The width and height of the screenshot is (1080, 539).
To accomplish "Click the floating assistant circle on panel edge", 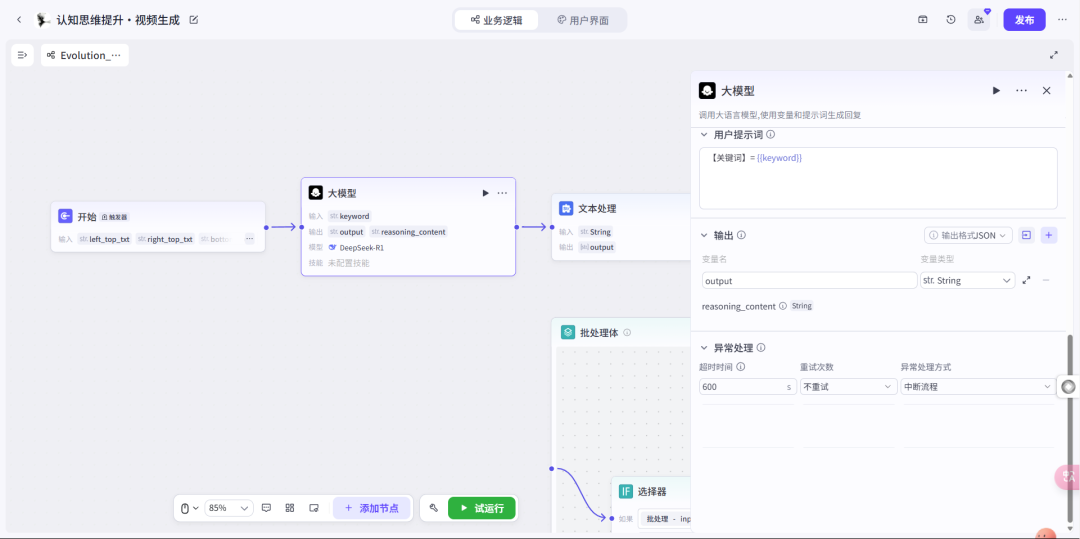I will [1068, 387].
